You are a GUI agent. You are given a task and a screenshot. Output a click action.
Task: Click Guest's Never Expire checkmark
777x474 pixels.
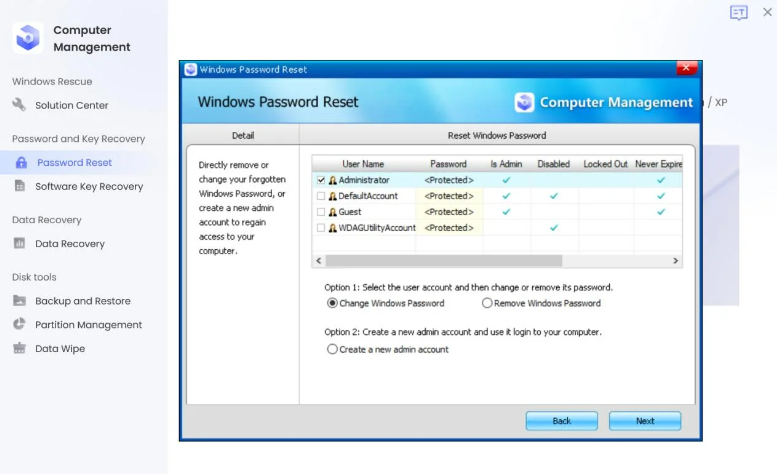(x=661, y=212)
